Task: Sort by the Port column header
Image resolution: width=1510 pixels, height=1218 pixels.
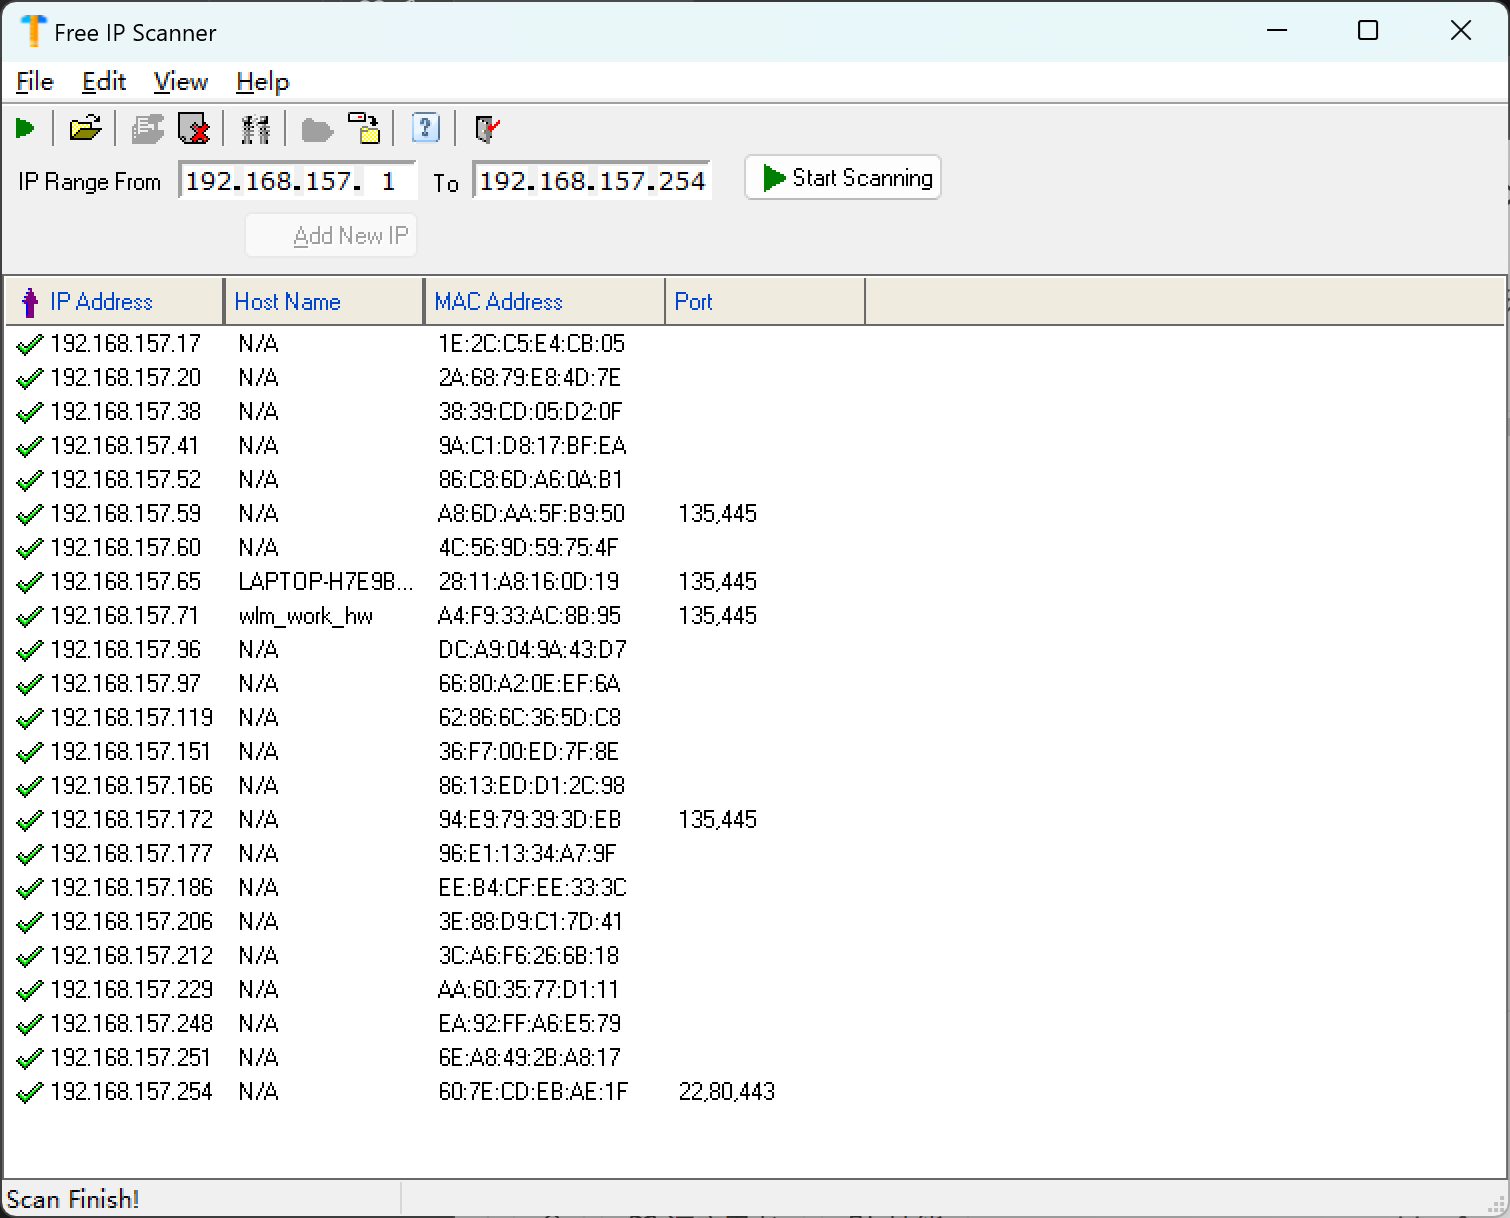Action: tap(765, 302)
